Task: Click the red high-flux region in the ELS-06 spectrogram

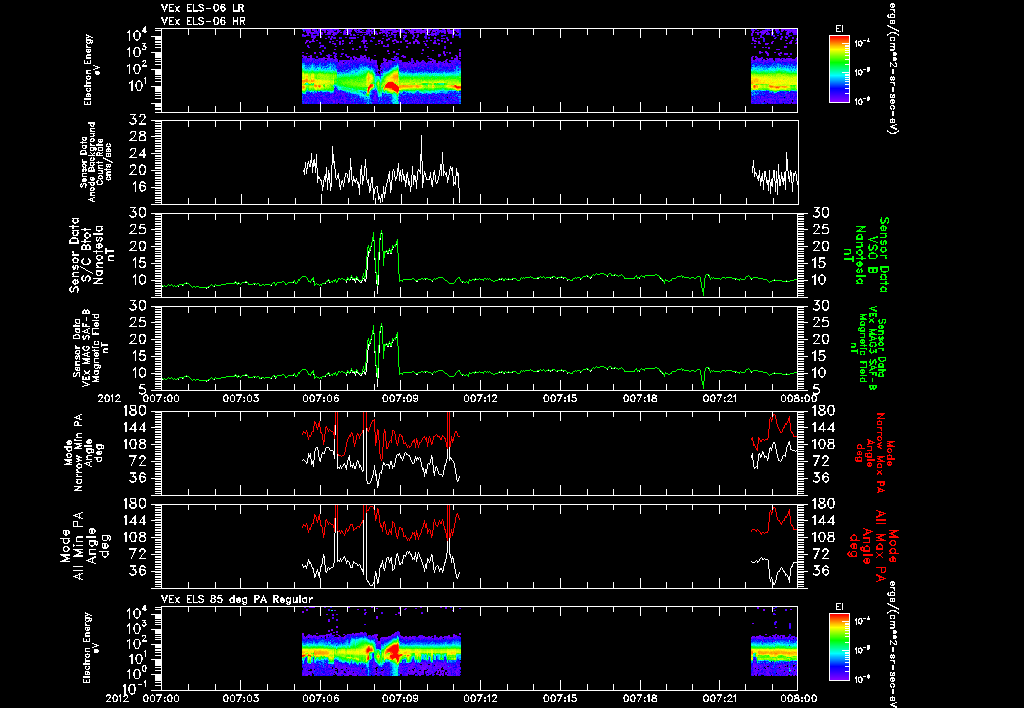Action: 392,87
